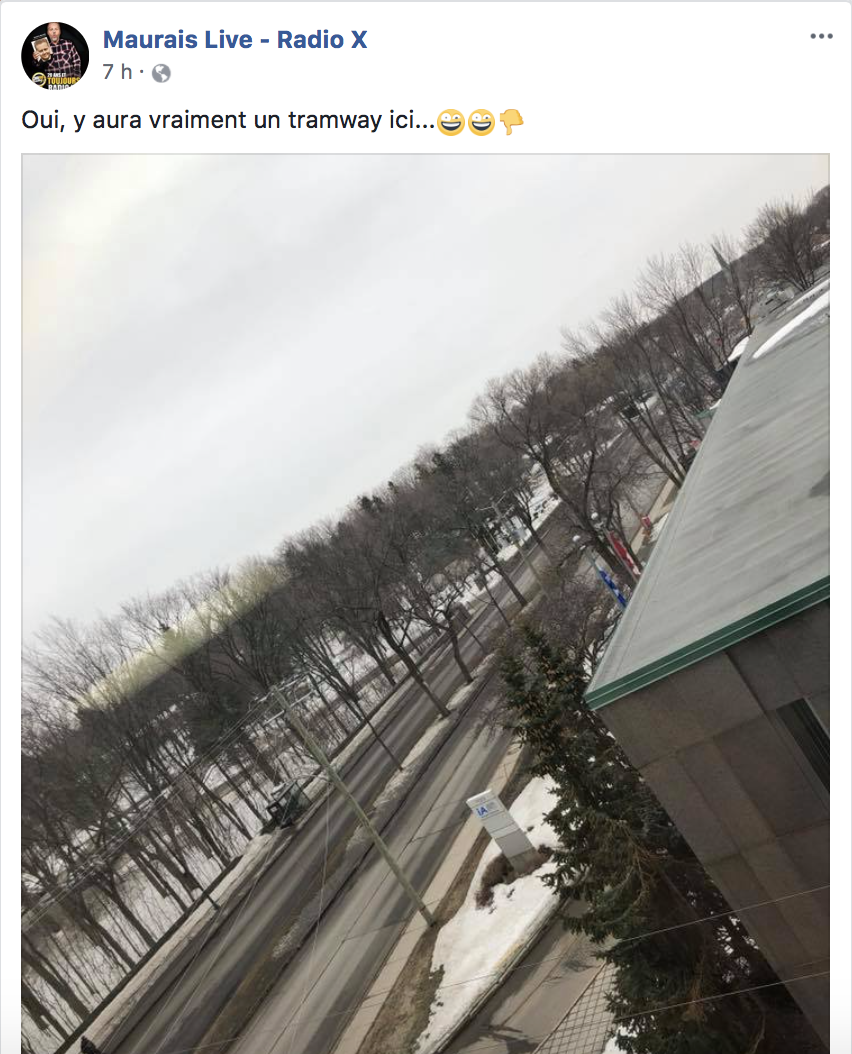The image size is (852, 1054).
Task: Open the post's 7 h timestamp link
Action: [x=117, y=71]
